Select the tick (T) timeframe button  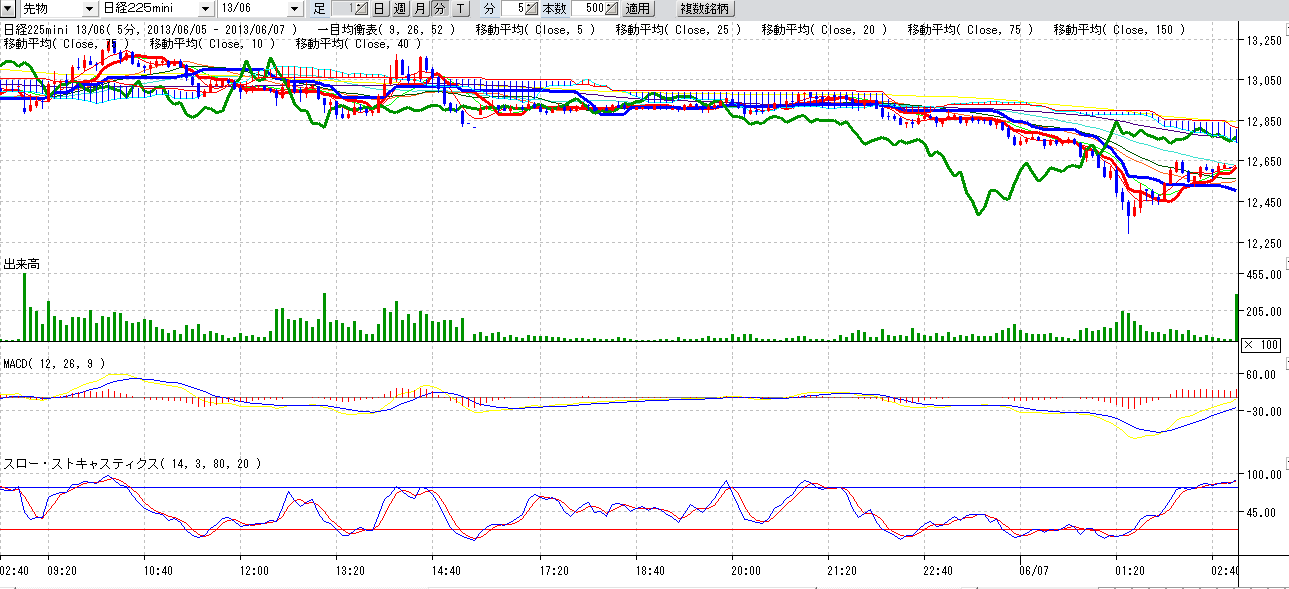click(x=459, y=9)
